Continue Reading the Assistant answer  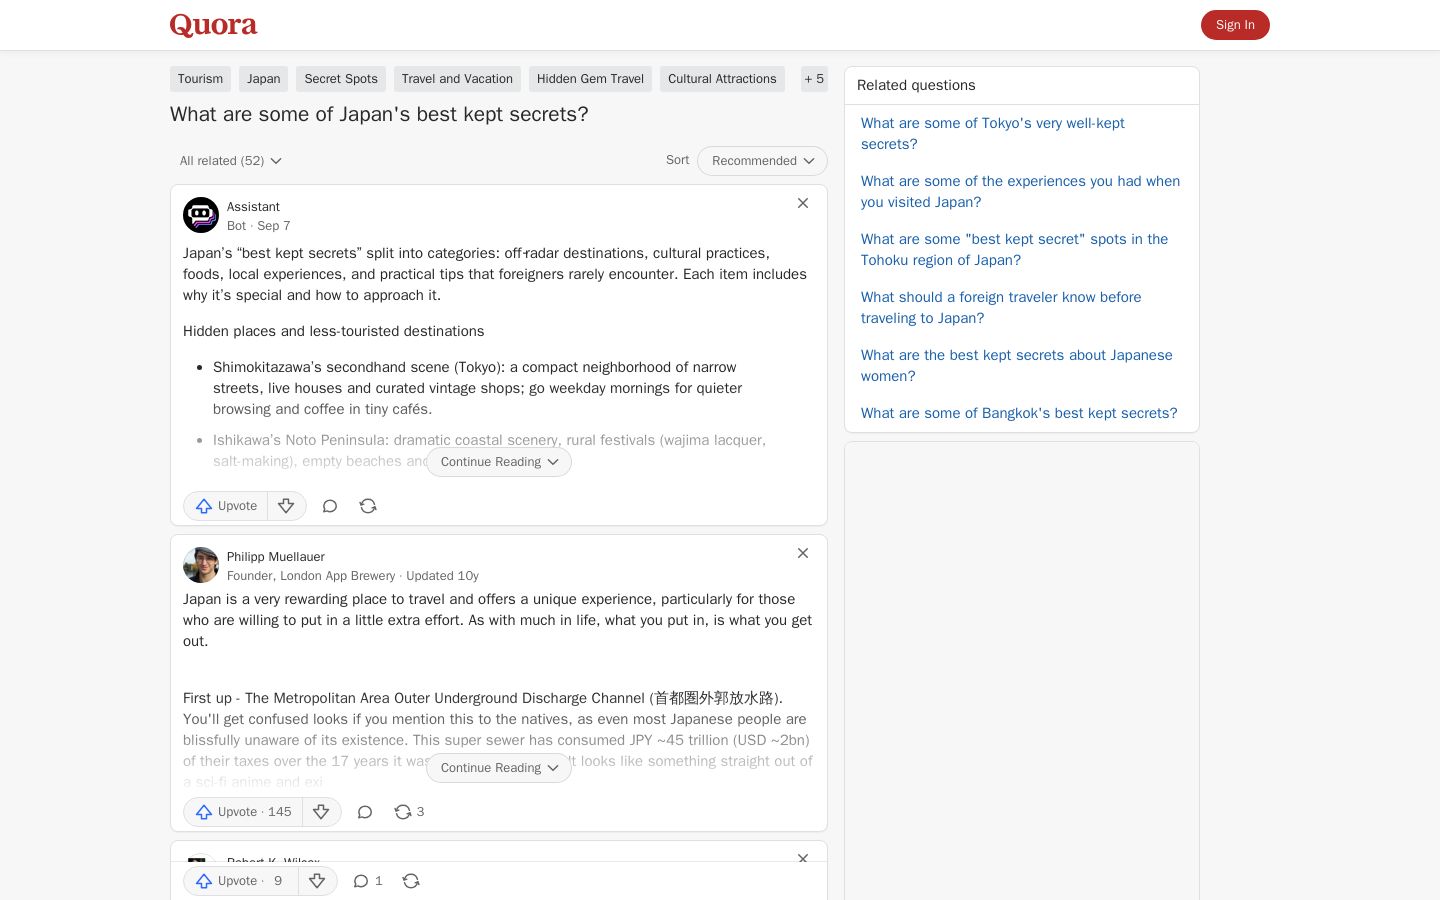pos(499,462)
